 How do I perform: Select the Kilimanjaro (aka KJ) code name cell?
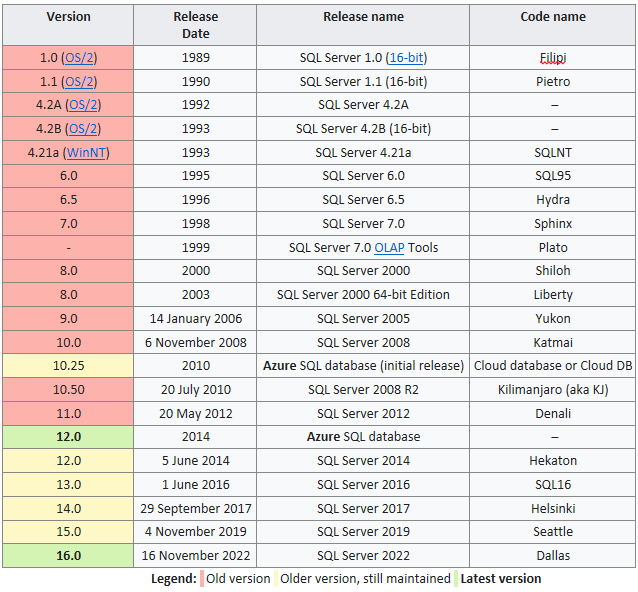(553, 390)
